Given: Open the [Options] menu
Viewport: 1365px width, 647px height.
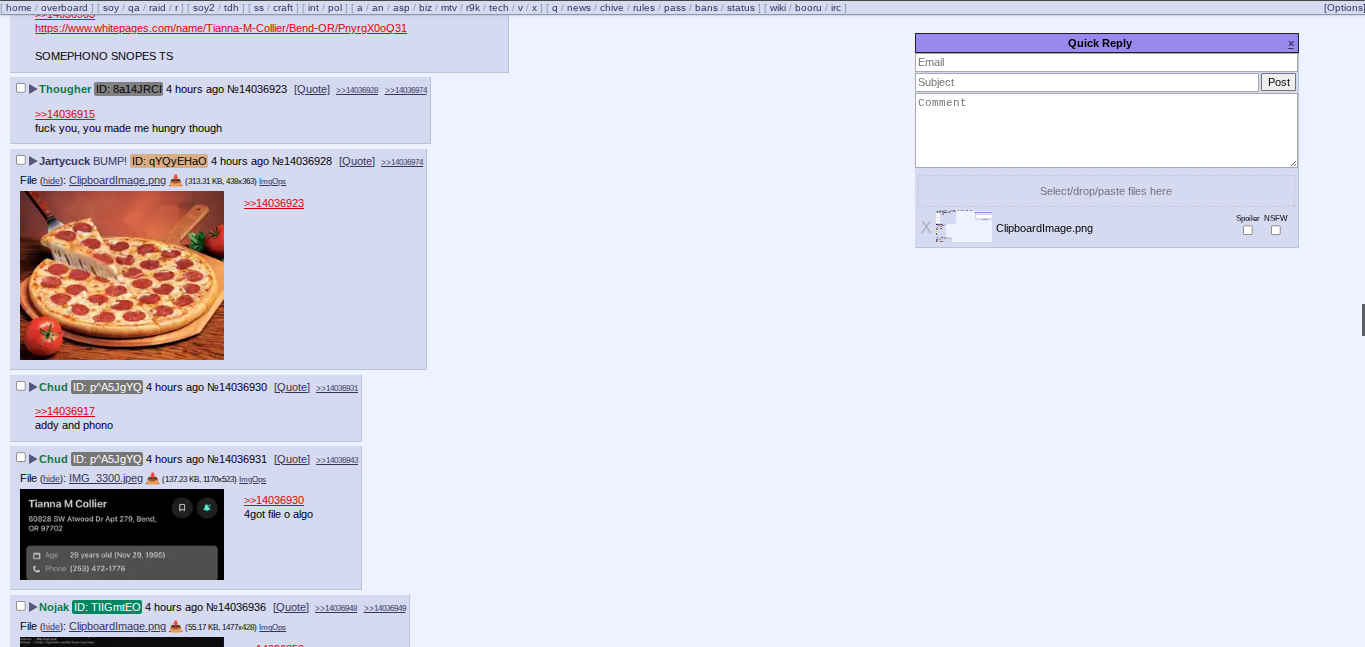Looking at the screenshot, I should coord(1343,8).
